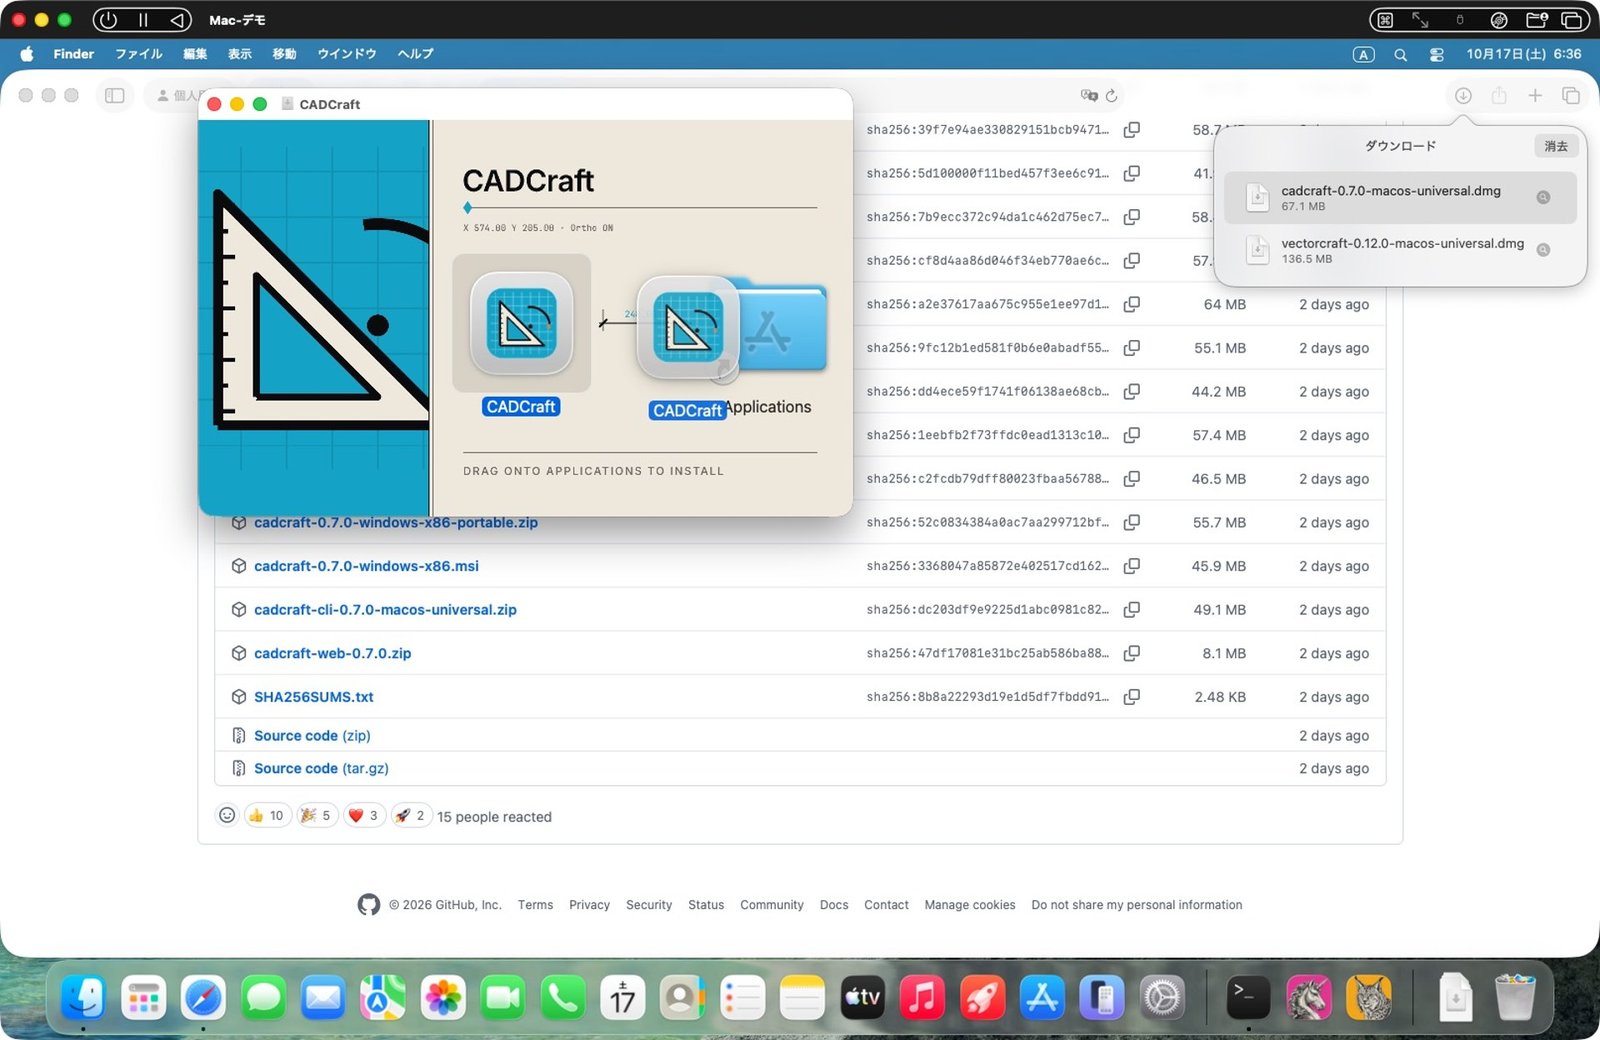
Task: Copy hash for cadcraft-0.7.0-windows-x86.msi
Action: [1131, 566]
